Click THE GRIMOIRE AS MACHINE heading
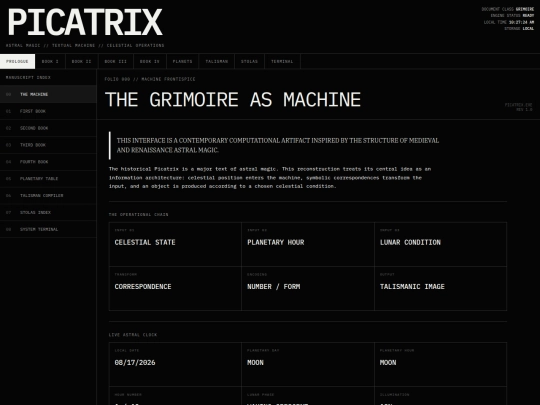Viewport: 540px width, 405px height. pos(233,100)
